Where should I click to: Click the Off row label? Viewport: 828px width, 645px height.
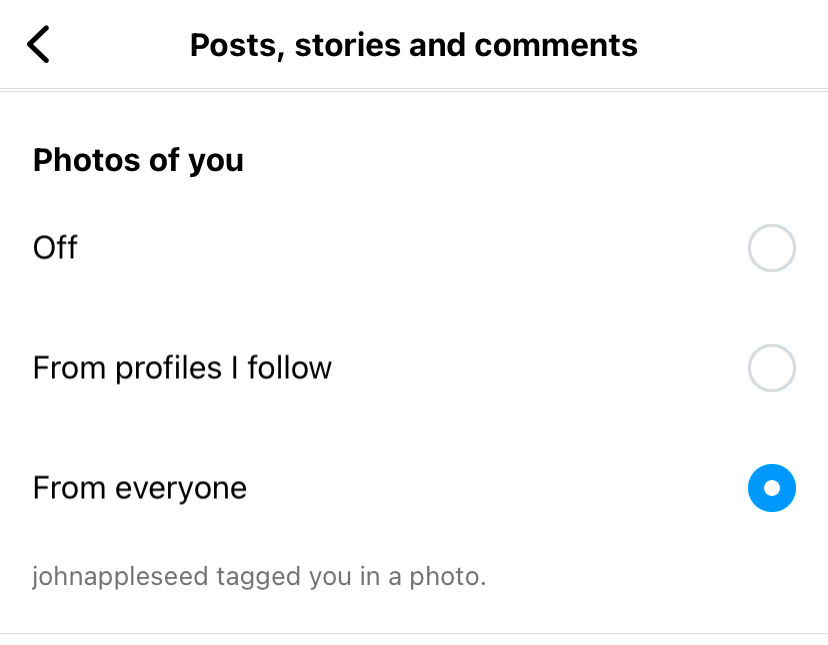pyautogui.click(x=55, y=247)
